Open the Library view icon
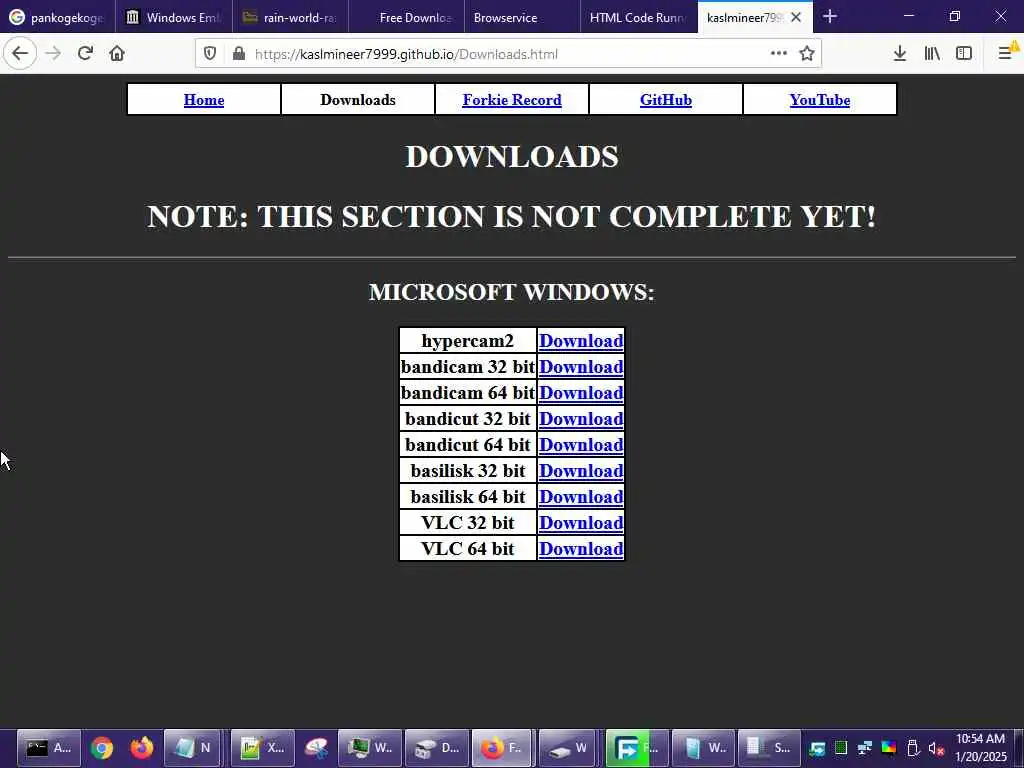 (x=932, y=54)
